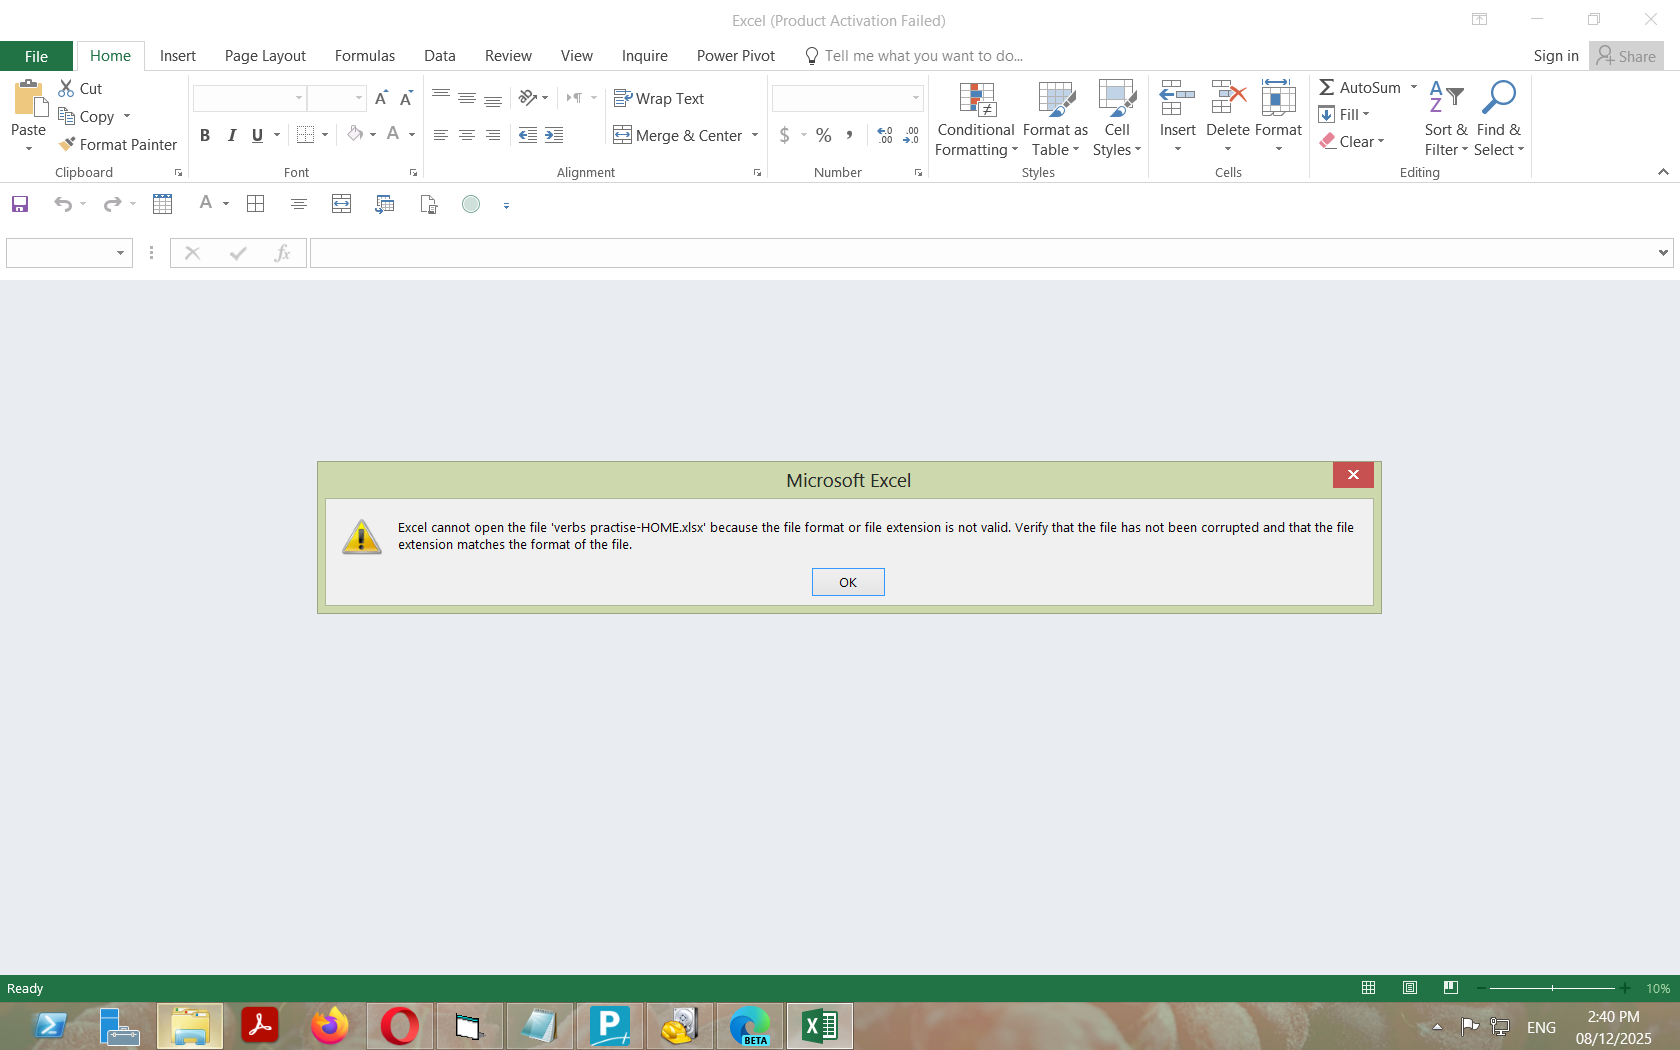
Task: Apply Comma Style number format
Action: [x=850, y=135]
